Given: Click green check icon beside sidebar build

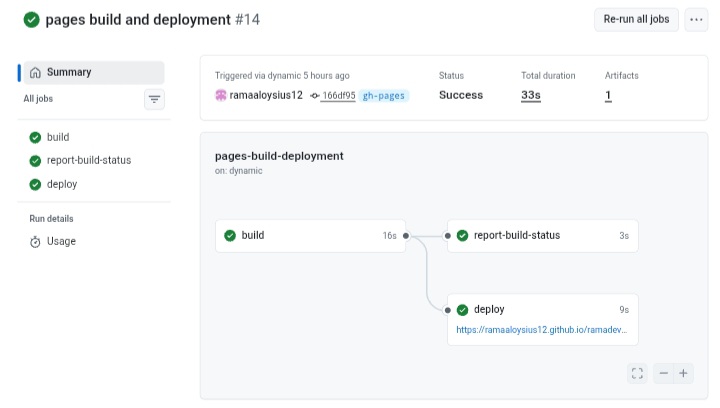Looking at the screenshot, I should 35,137.
